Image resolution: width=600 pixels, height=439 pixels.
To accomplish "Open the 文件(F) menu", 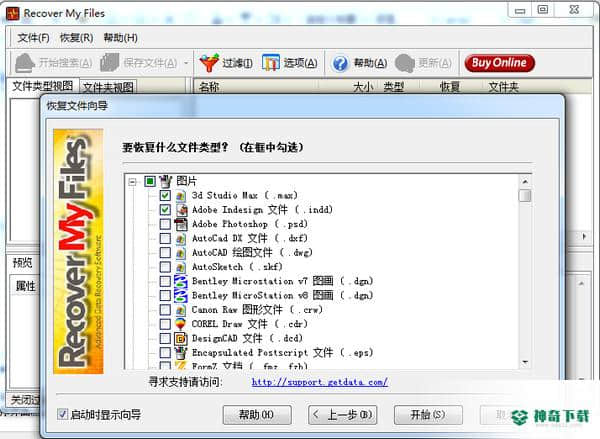I will 33,38.
